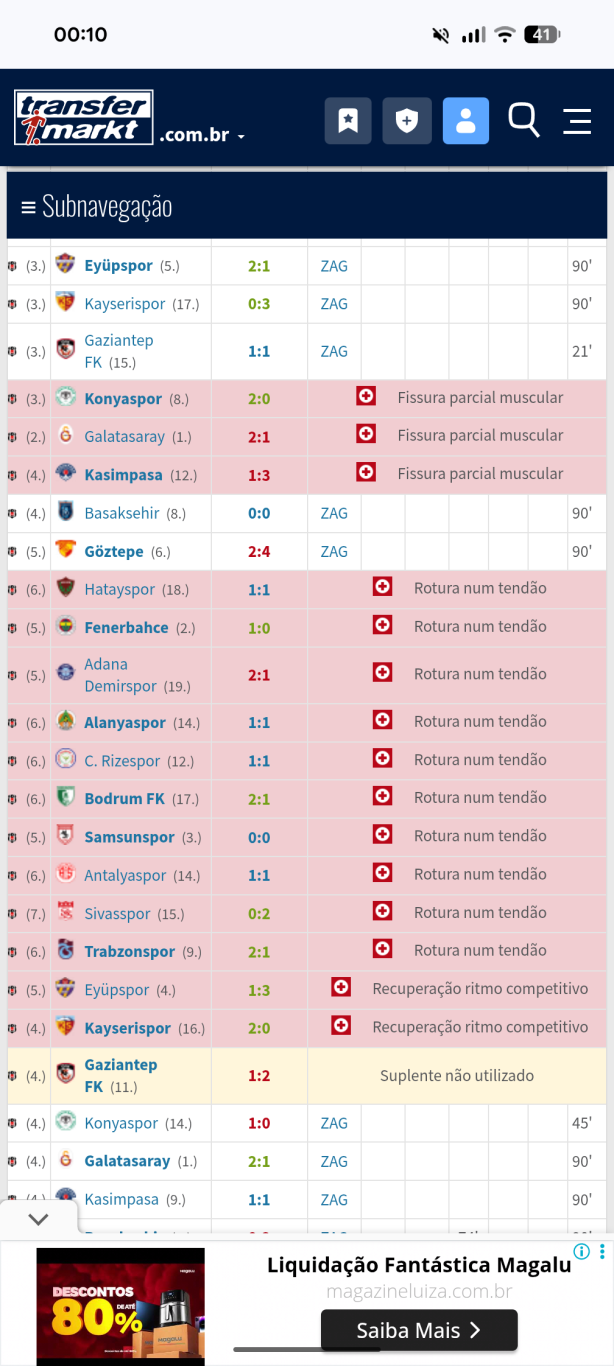The height and width of the screenshot is (1366, 614).
Task: Click the Galatasaray club crest in injury row
Action: pos(66,436)
